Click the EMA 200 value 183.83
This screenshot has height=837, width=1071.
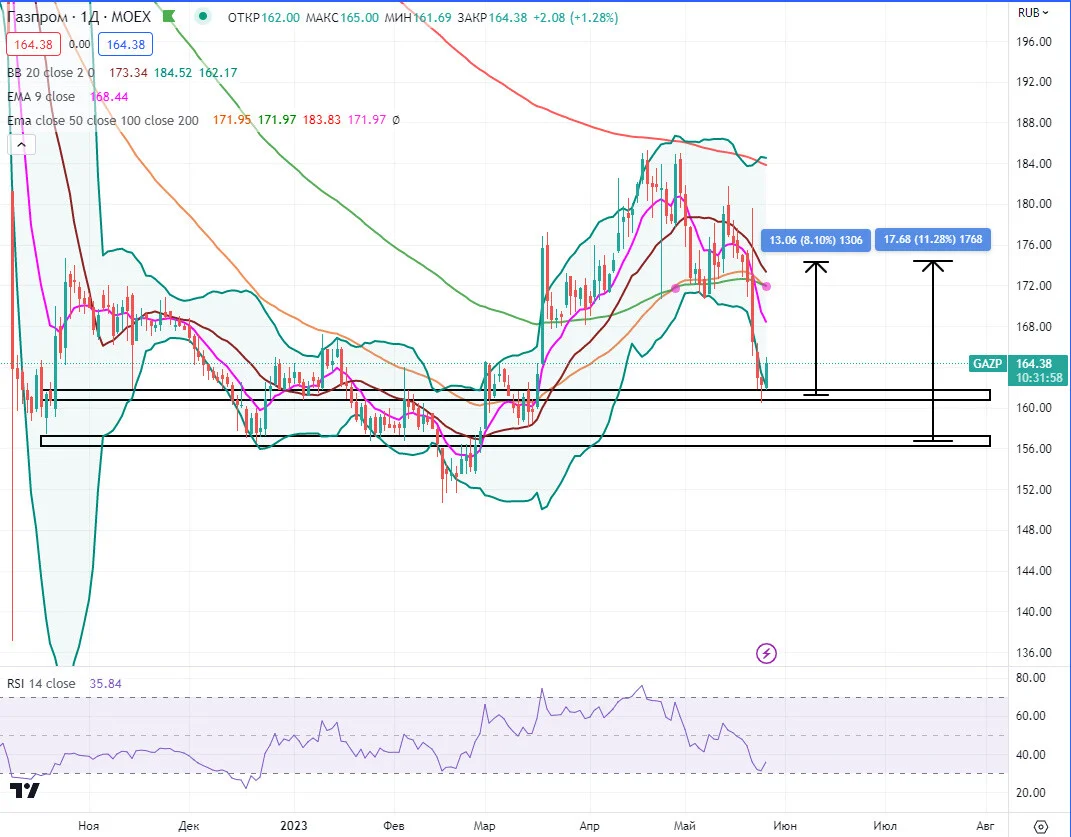(x=322, y=120)
